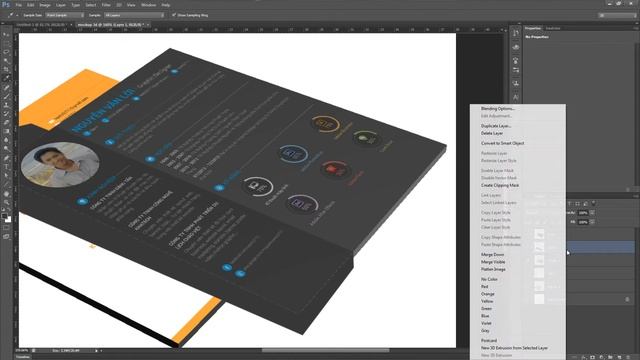Toggle layer filtering switch in Layers panel
Screen dimensions: 640x360
click(594, 203)
